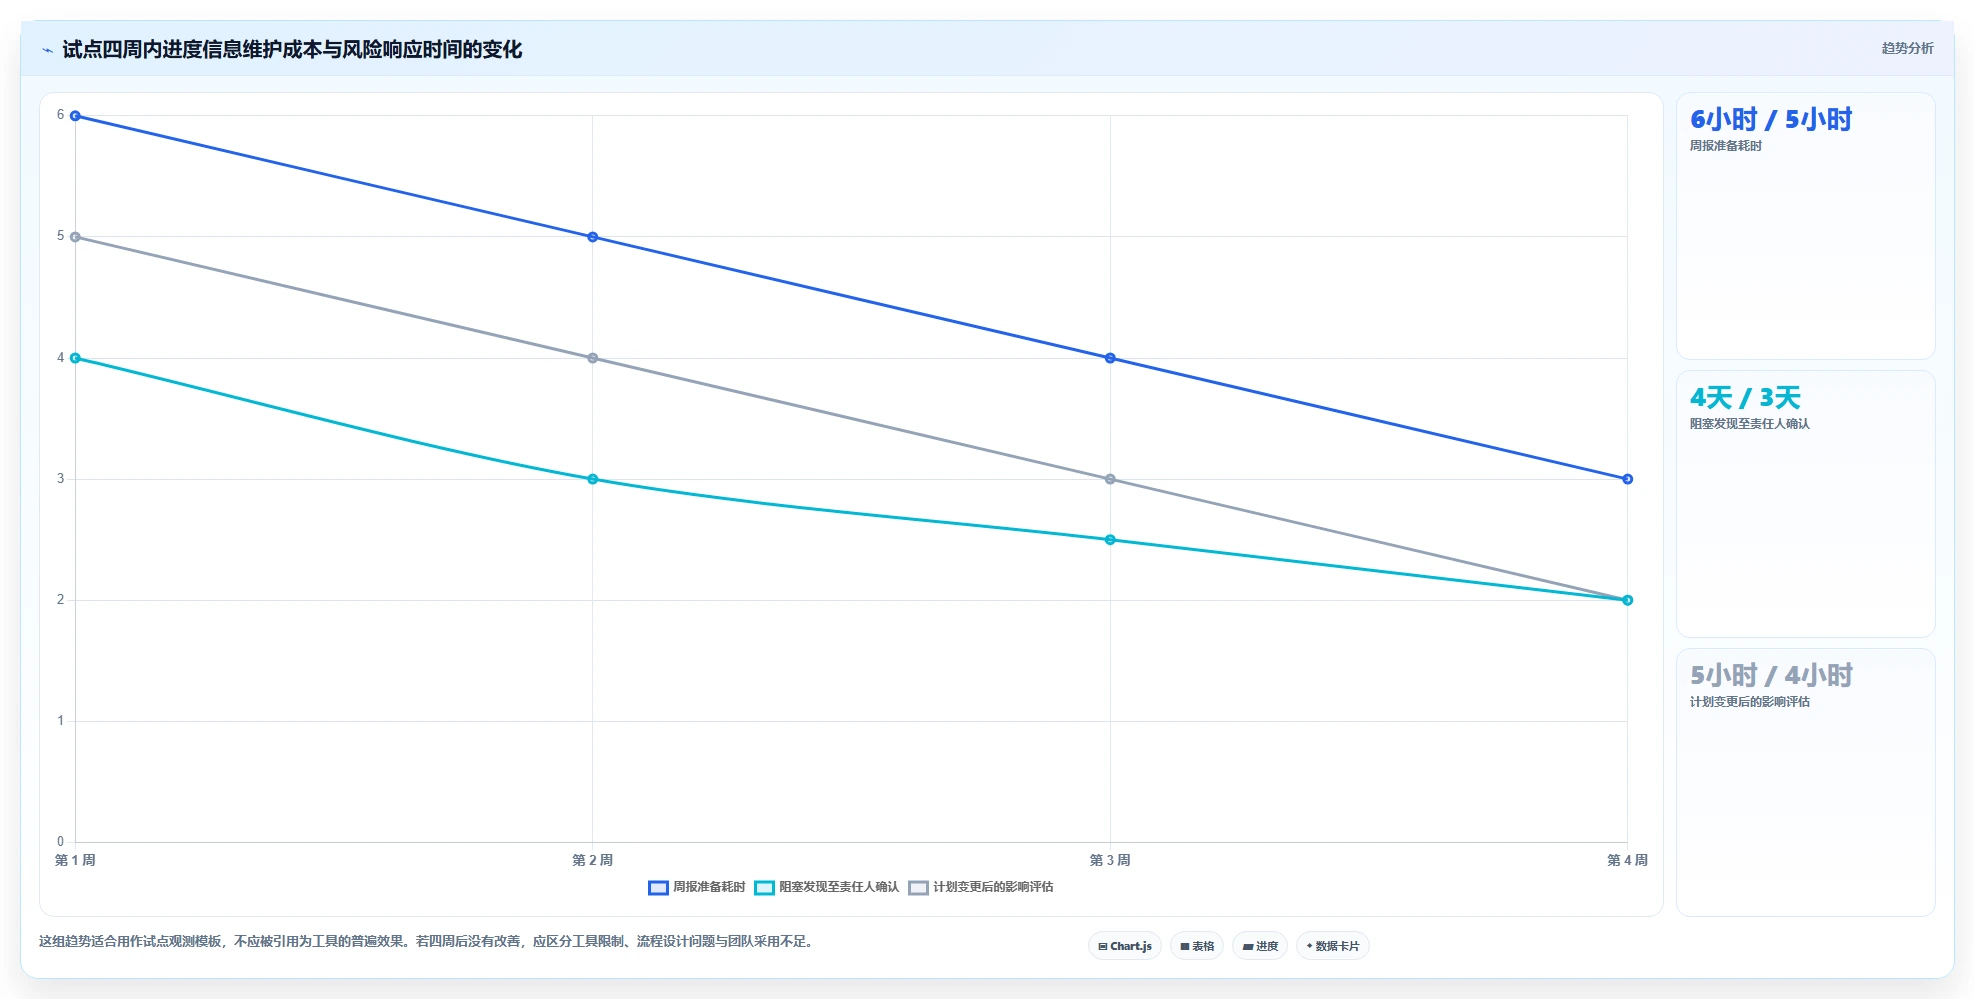The width and height of the screenshot is (1975, 999).
Task: Select the gray data point at week 1, value 5
Action: tap(75, 237)
